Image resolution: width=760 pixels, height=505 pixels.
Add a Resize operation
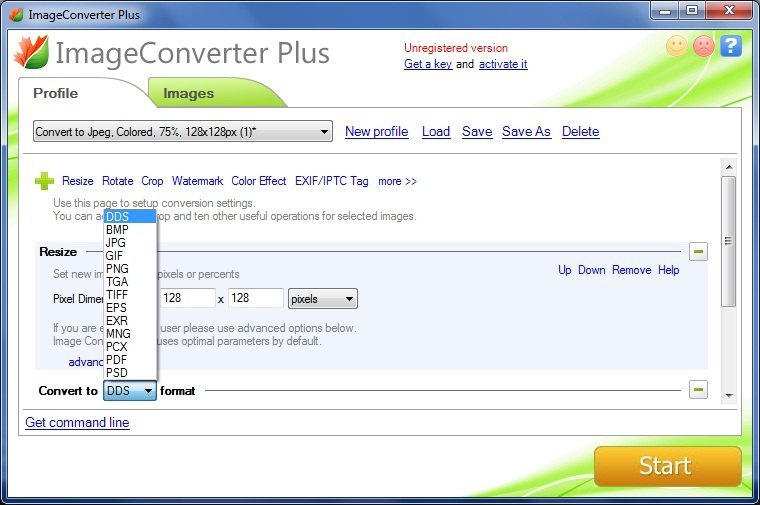click(x=78, y=181)
